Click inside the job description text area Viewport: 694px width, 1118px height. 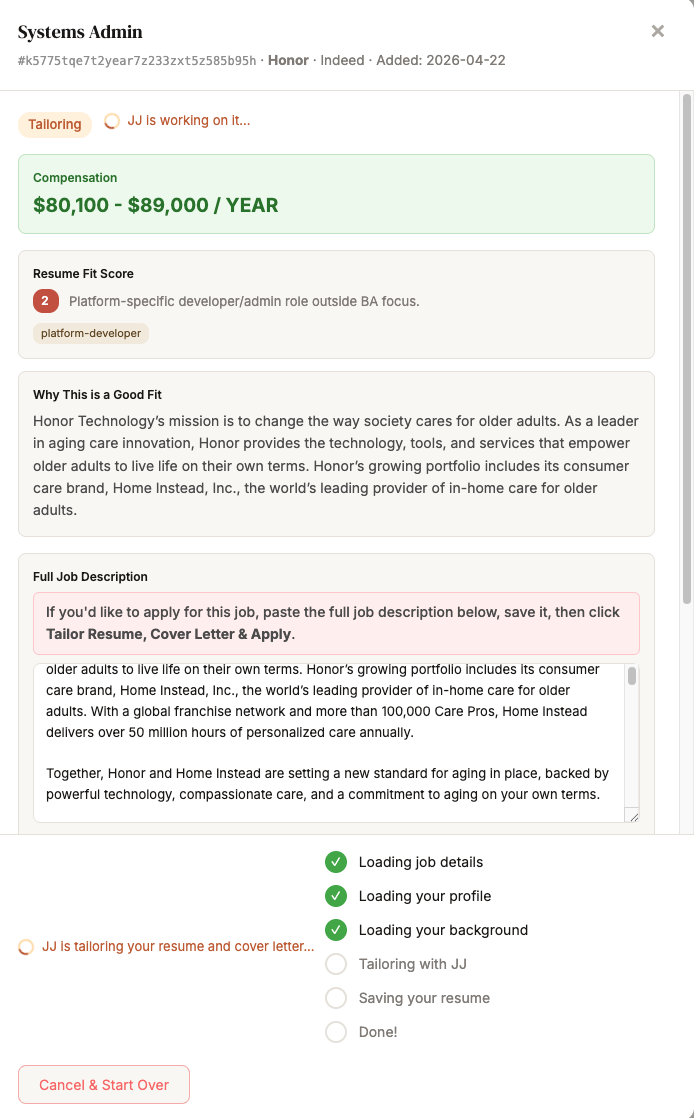tap(330, 740)
